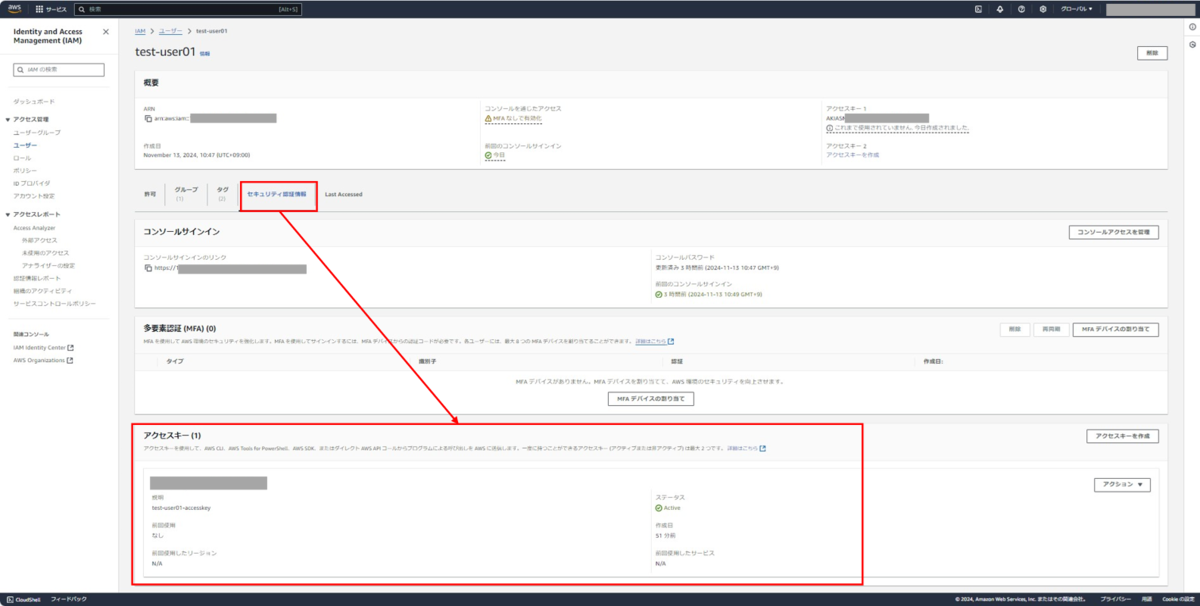1200x606 pixels.
Task: Click the MFA なしで有効化 warning status
Action: point(513,118)
